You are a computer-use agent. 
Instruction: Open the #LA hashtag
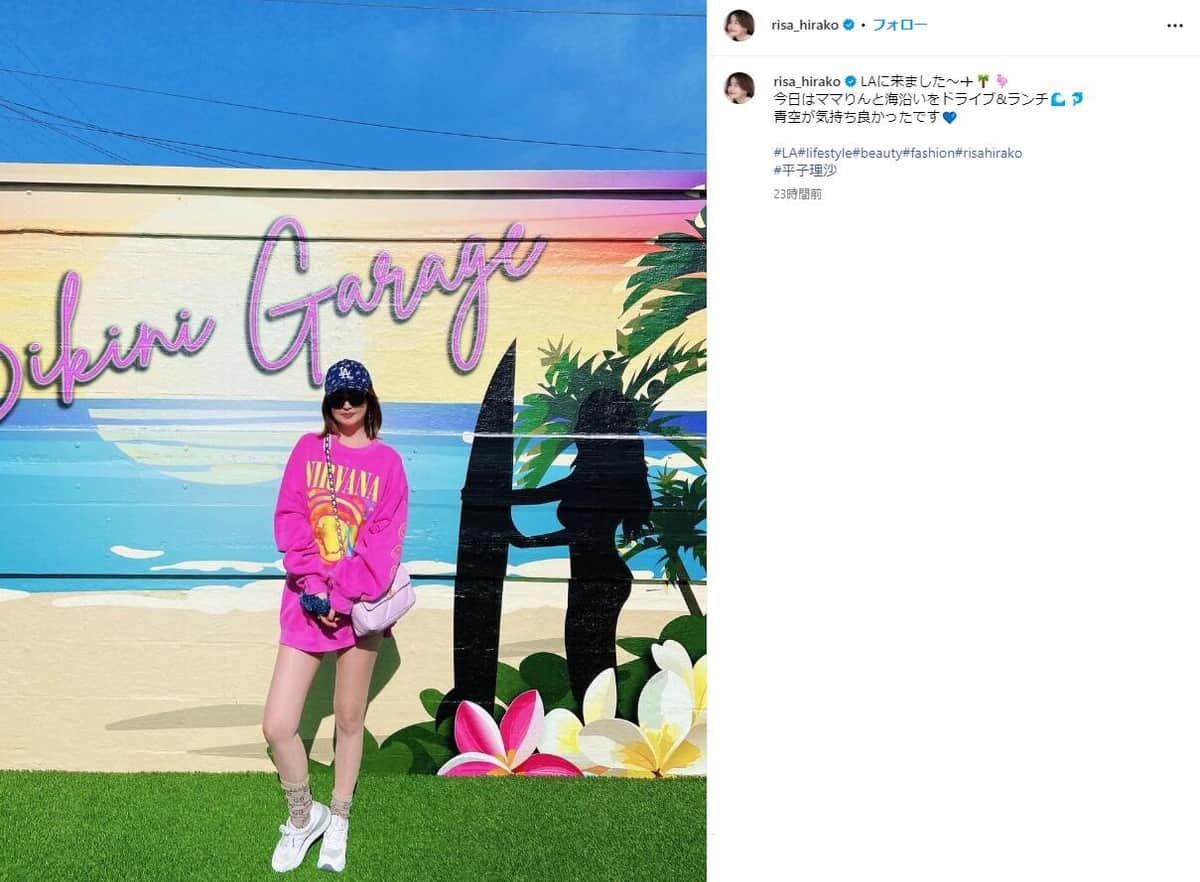click(784, 153)
